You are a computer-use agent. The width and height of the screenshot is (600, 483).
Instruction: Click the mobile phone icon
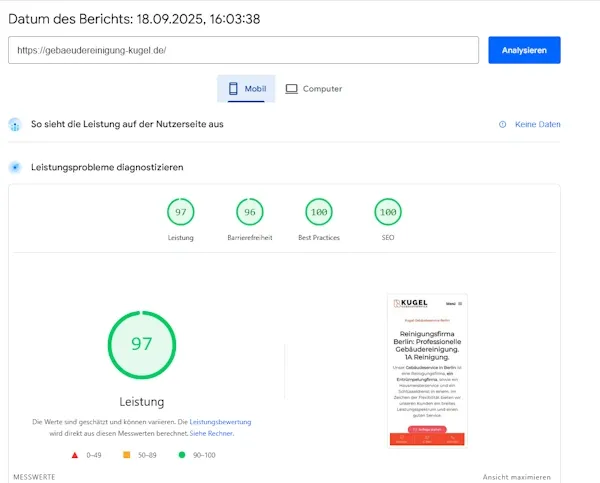[x=233, y=89]
